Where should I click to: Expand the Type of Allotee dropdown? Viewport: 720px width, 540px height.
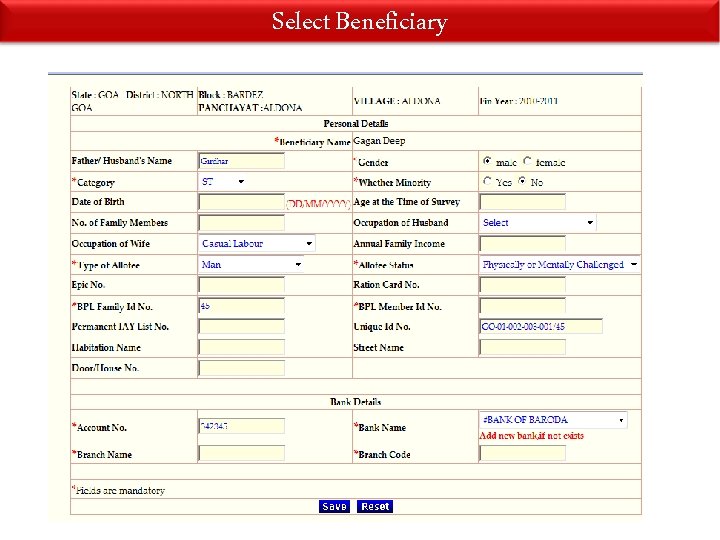coord(251,264)
